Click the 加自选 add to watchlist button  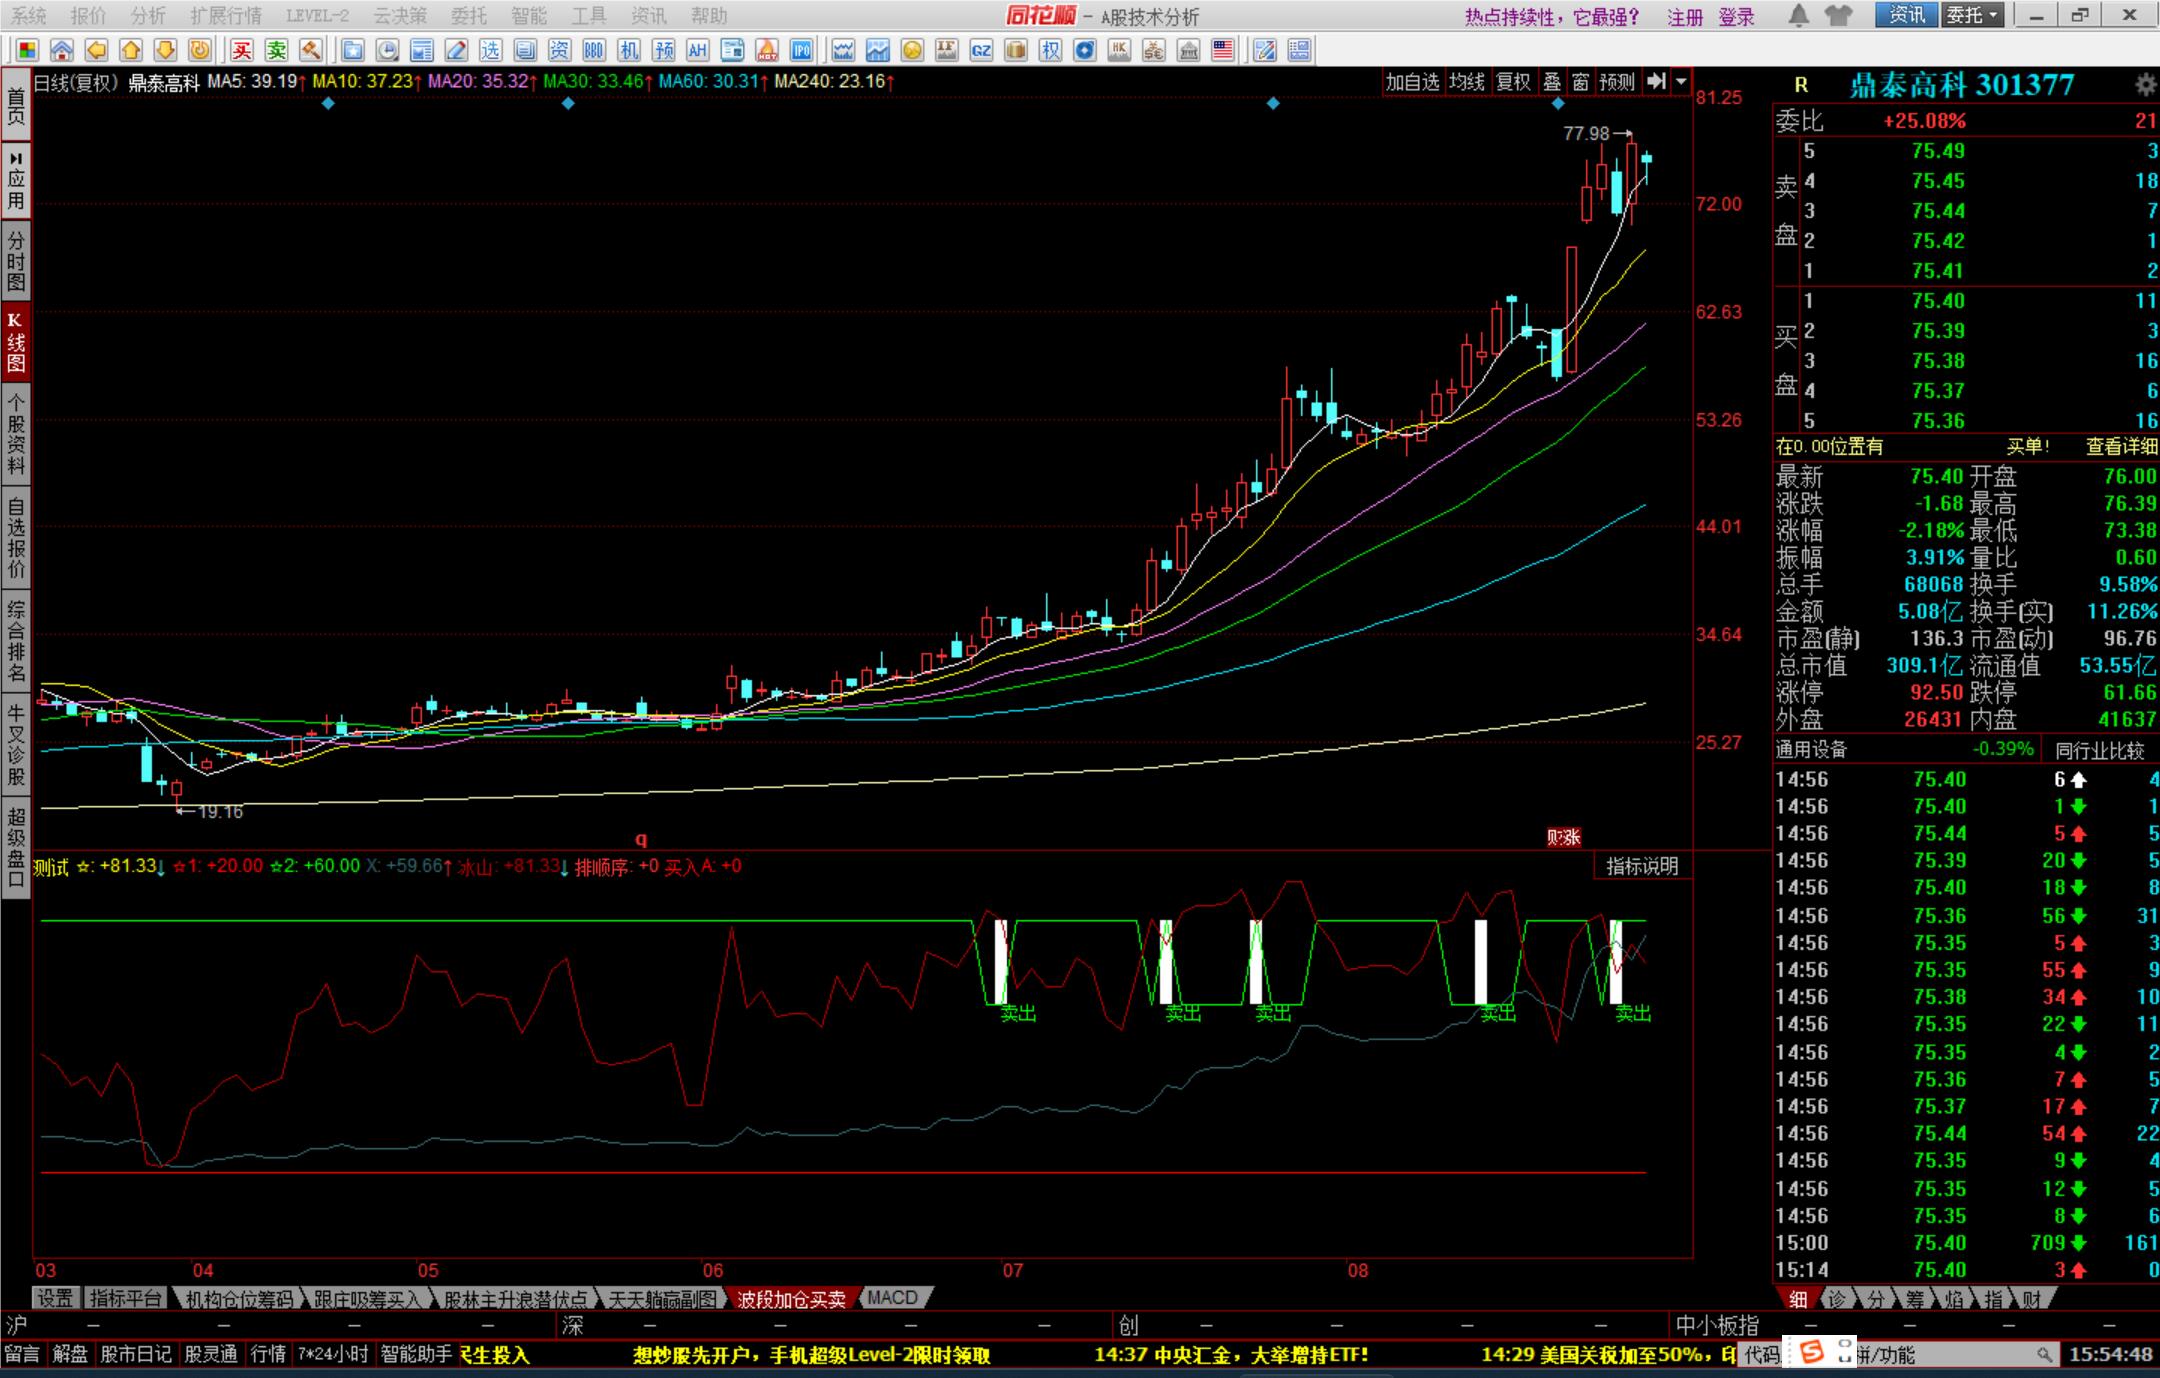point(1412,82)
